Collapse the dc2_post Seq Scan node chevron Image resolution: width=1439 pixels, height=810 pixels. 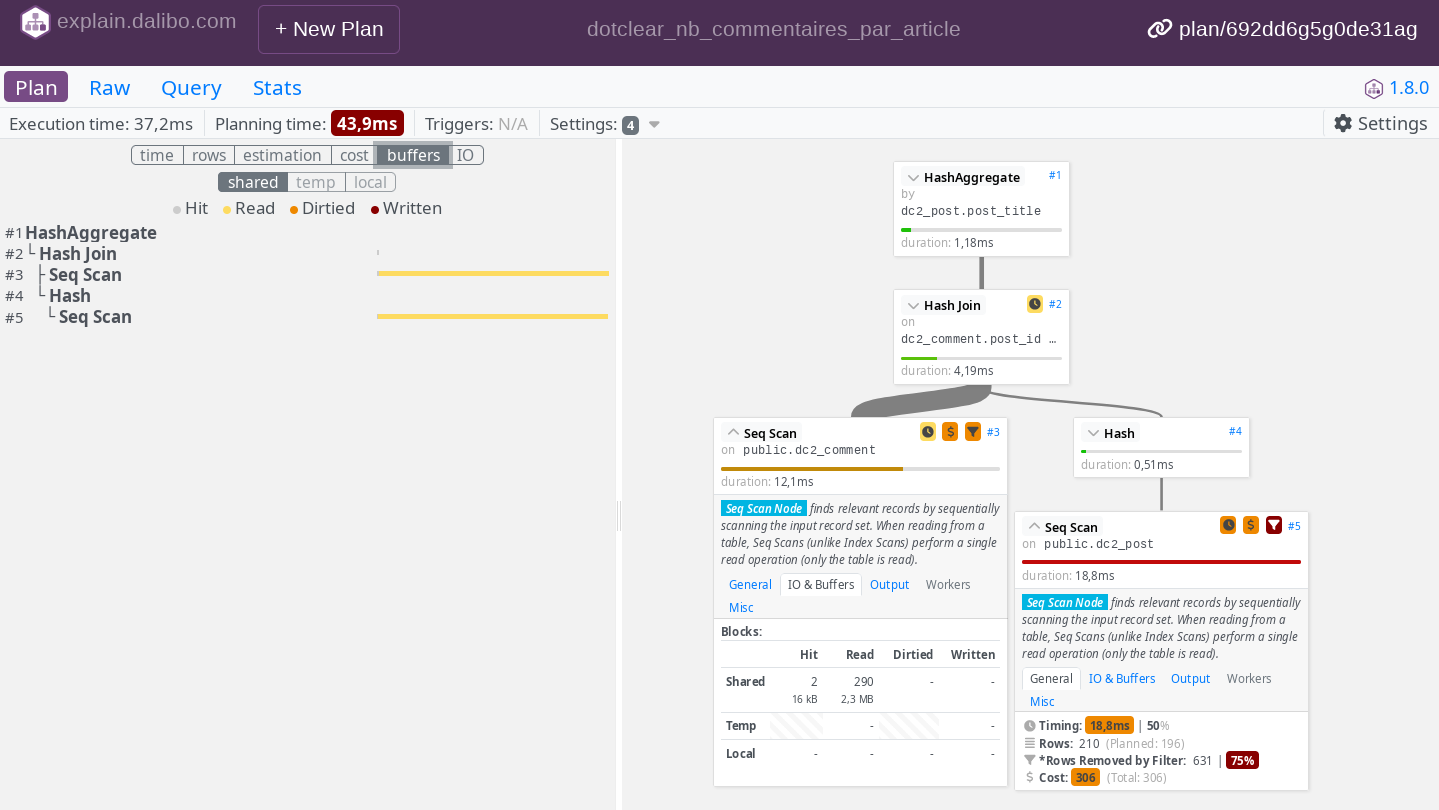[x=1034, y=527]
